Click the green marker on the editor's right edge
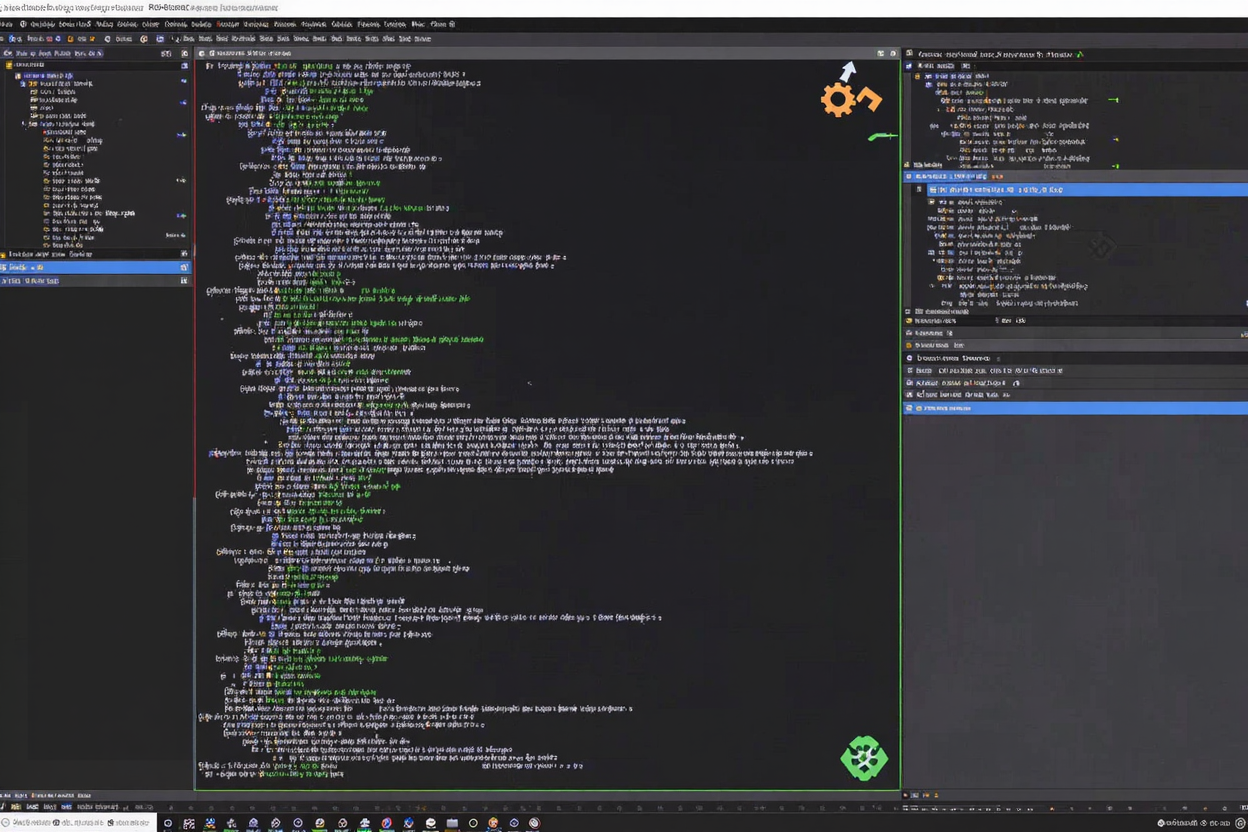 [882, 136]
